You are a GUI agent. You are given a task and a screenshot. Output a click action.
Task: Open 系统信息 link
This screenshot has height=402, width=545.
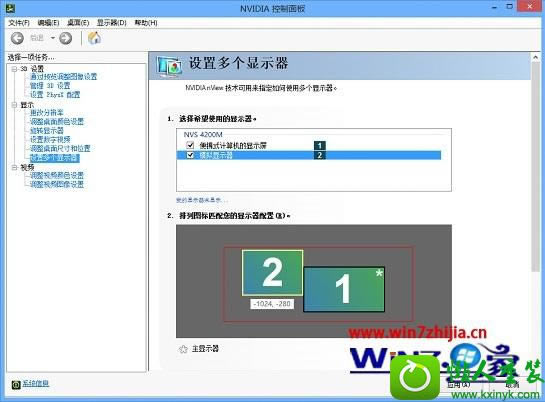(x=36, y=383)
